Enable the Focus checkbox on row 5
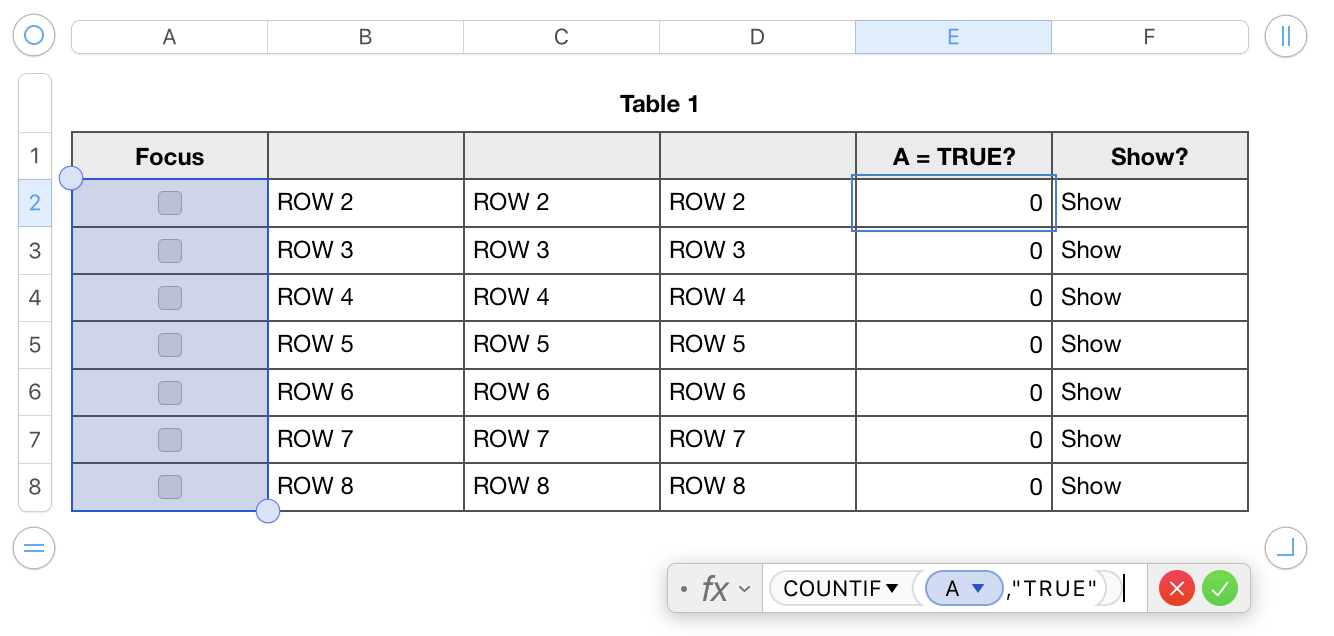 click(169, 344)
